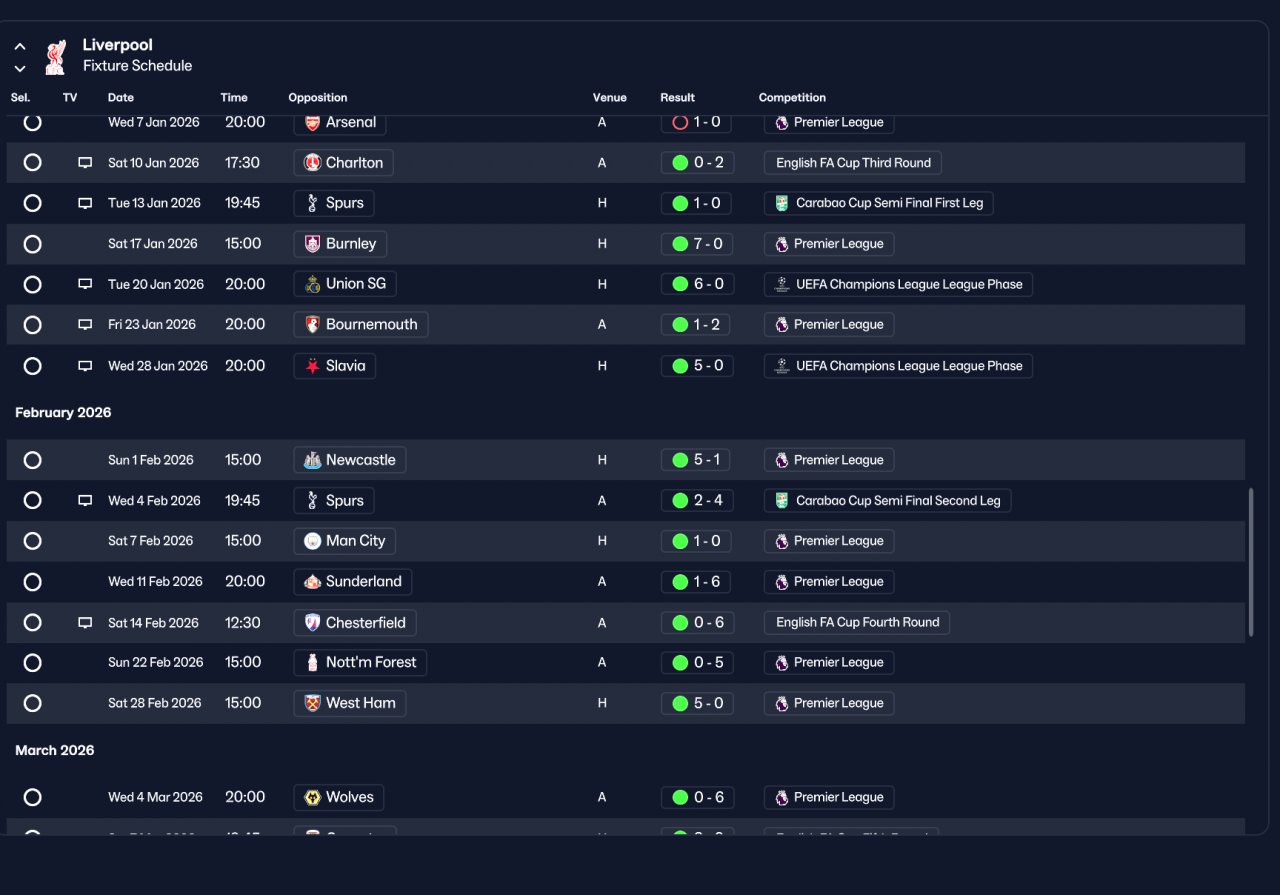1280x895 pixels.
Task: Click the Burnley club badge
Action: coord(313,244)
